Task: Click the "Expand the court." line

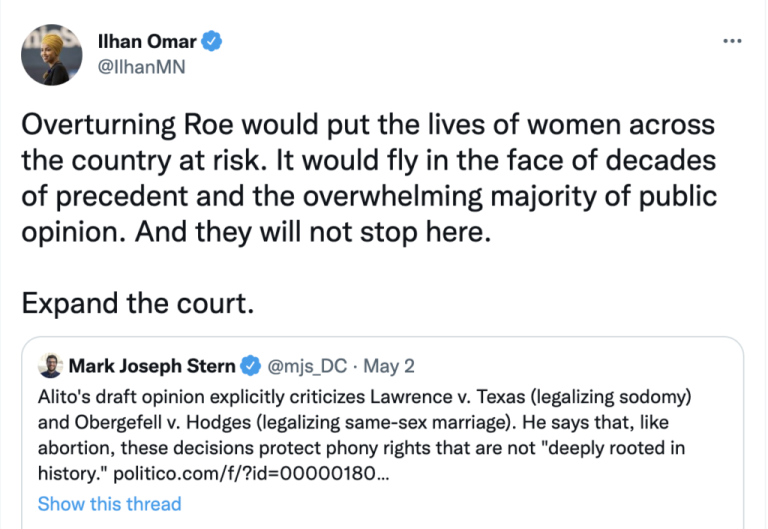Action: 137,301
